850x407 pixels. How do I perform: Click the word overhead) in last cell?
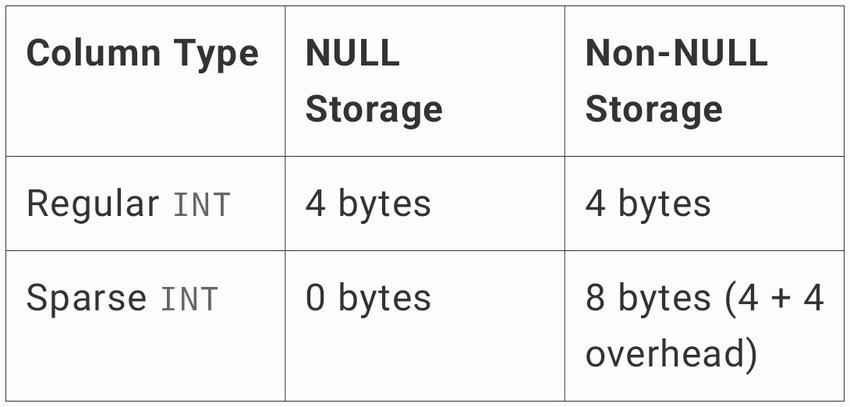pos(671,354)
